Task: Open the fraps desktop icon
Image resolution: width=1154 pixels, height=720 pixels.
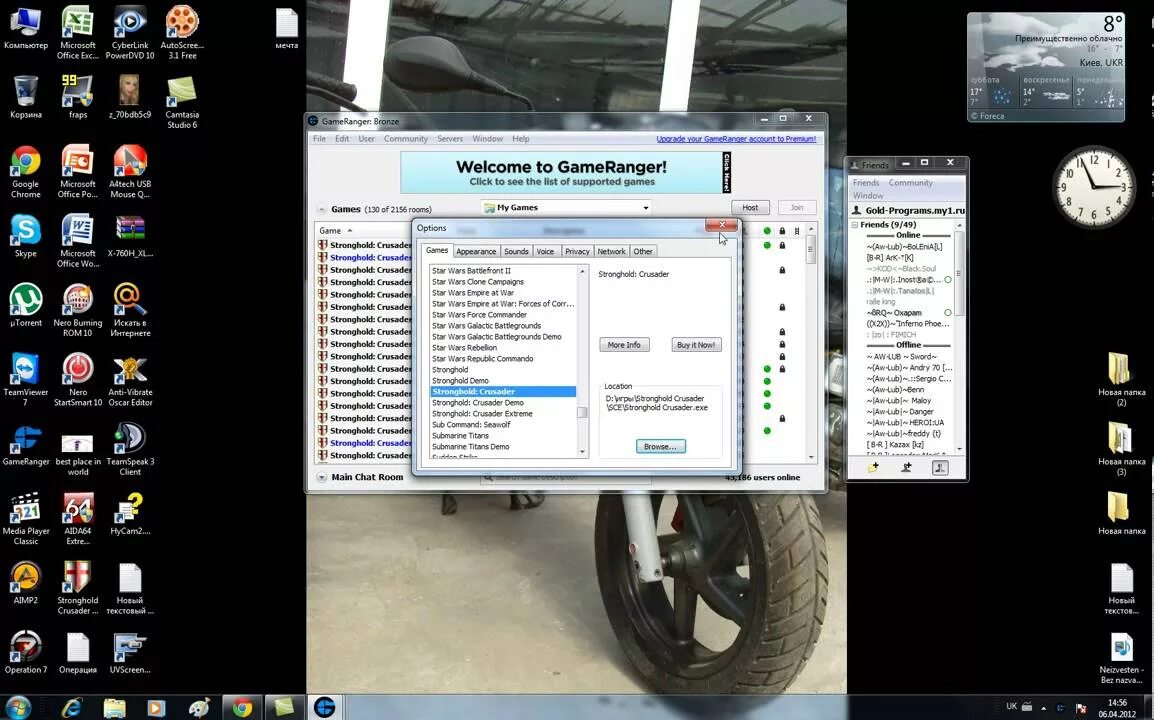Action: [x=77, y=96]
